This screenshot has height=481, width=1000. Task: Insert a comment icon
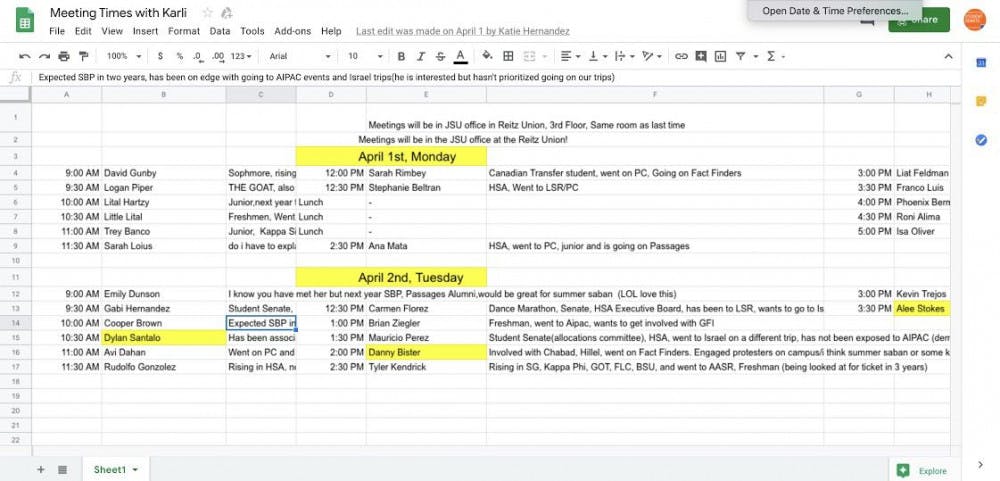[701, 57]
